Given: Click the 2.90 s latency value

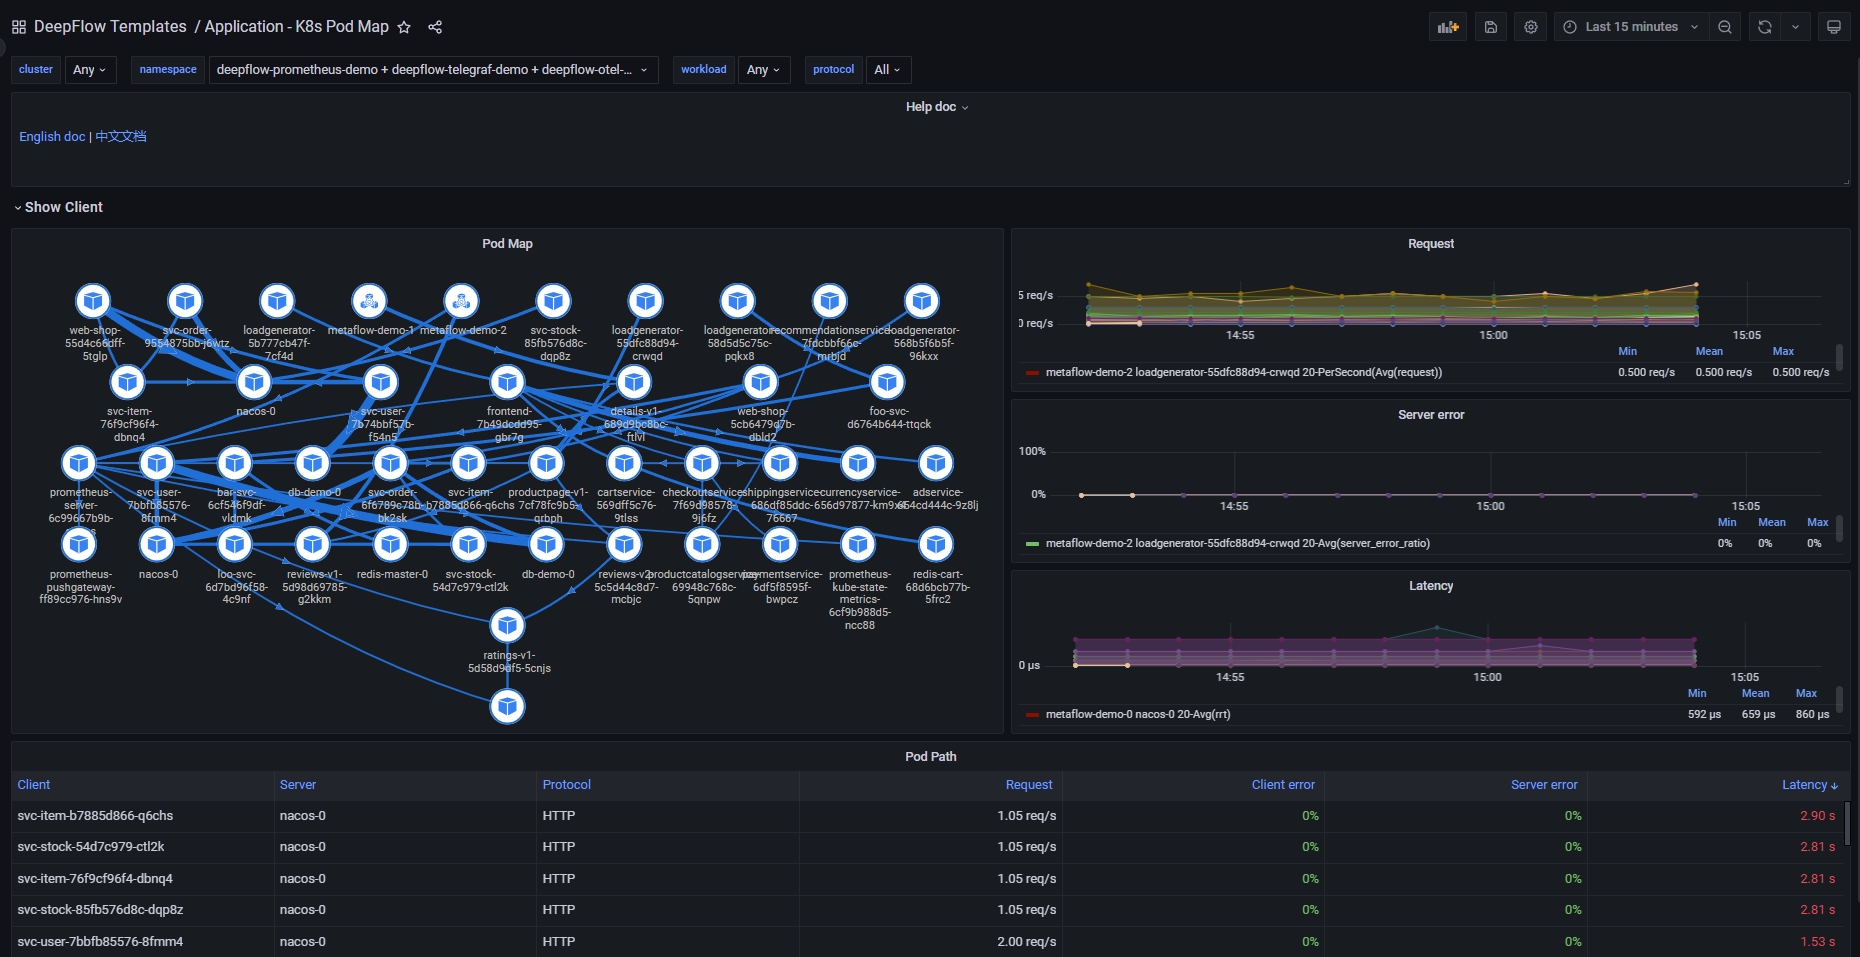Looking at the screenshot, I should [x=1817, y=816].
